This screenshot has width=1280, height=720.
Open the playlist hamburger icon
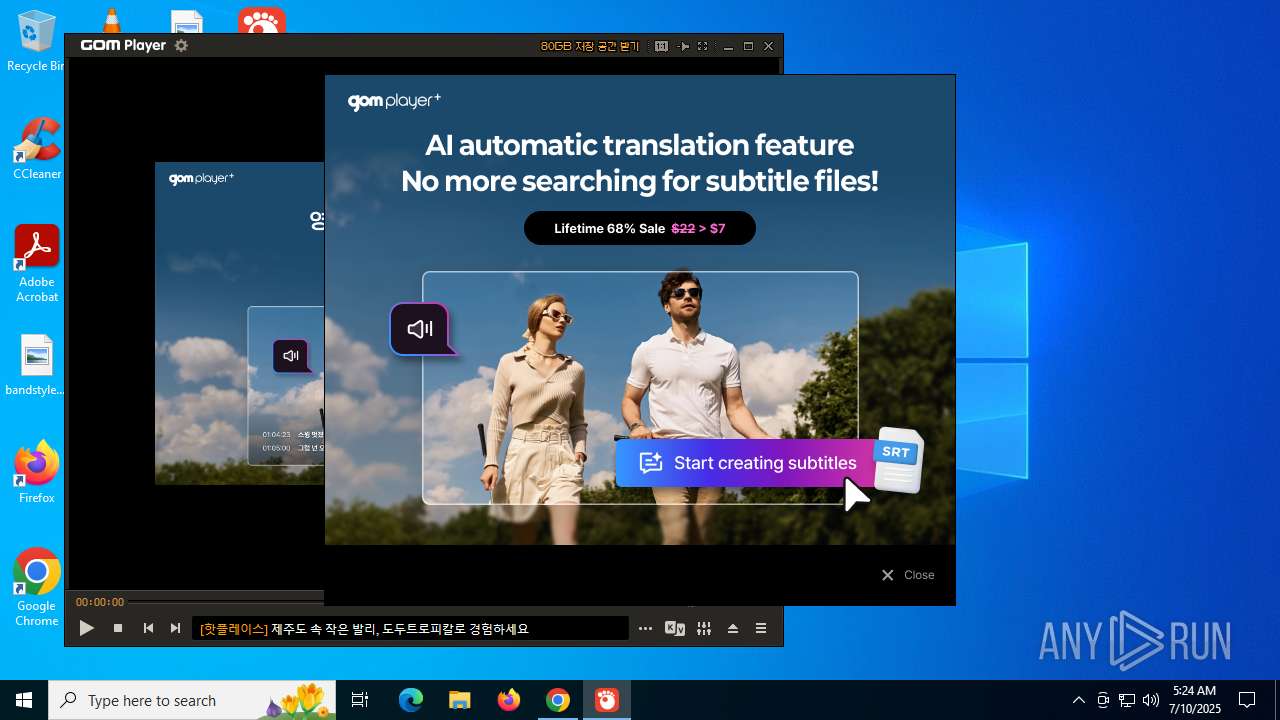761,628
